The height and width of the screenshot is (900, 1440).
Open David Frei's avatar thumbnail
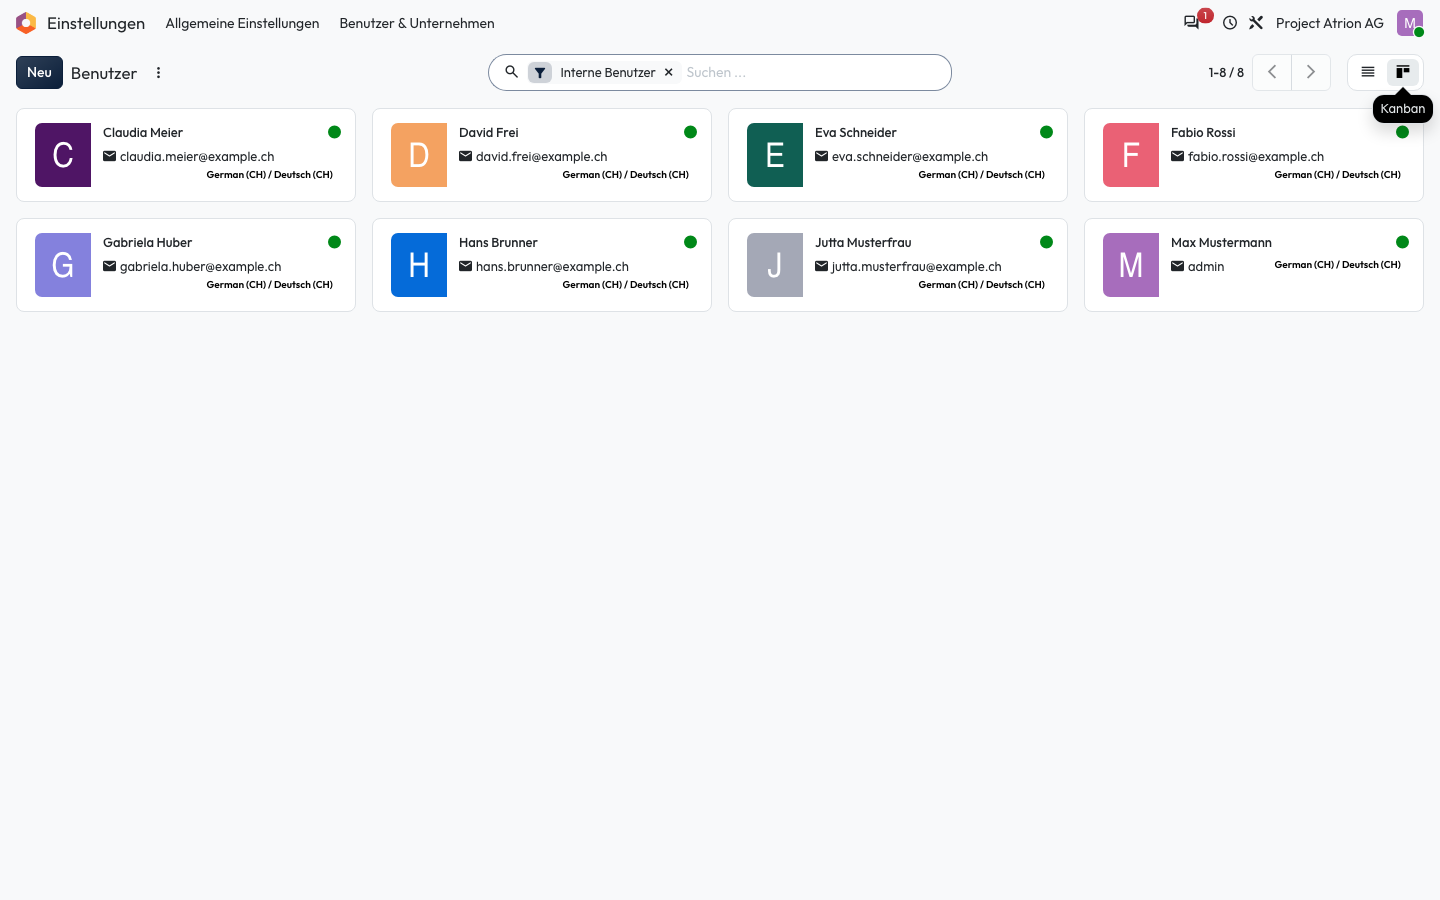[x=419, y=155]
